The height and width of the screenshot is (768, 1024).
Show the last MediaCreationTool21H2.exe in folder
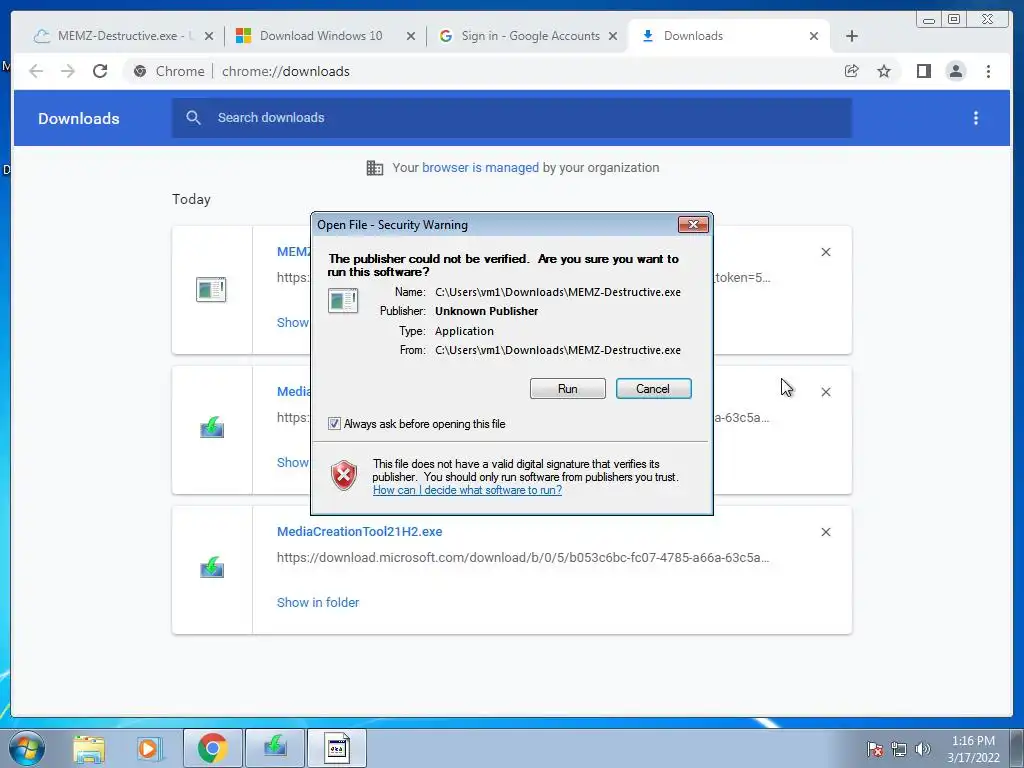coord(318,602)
